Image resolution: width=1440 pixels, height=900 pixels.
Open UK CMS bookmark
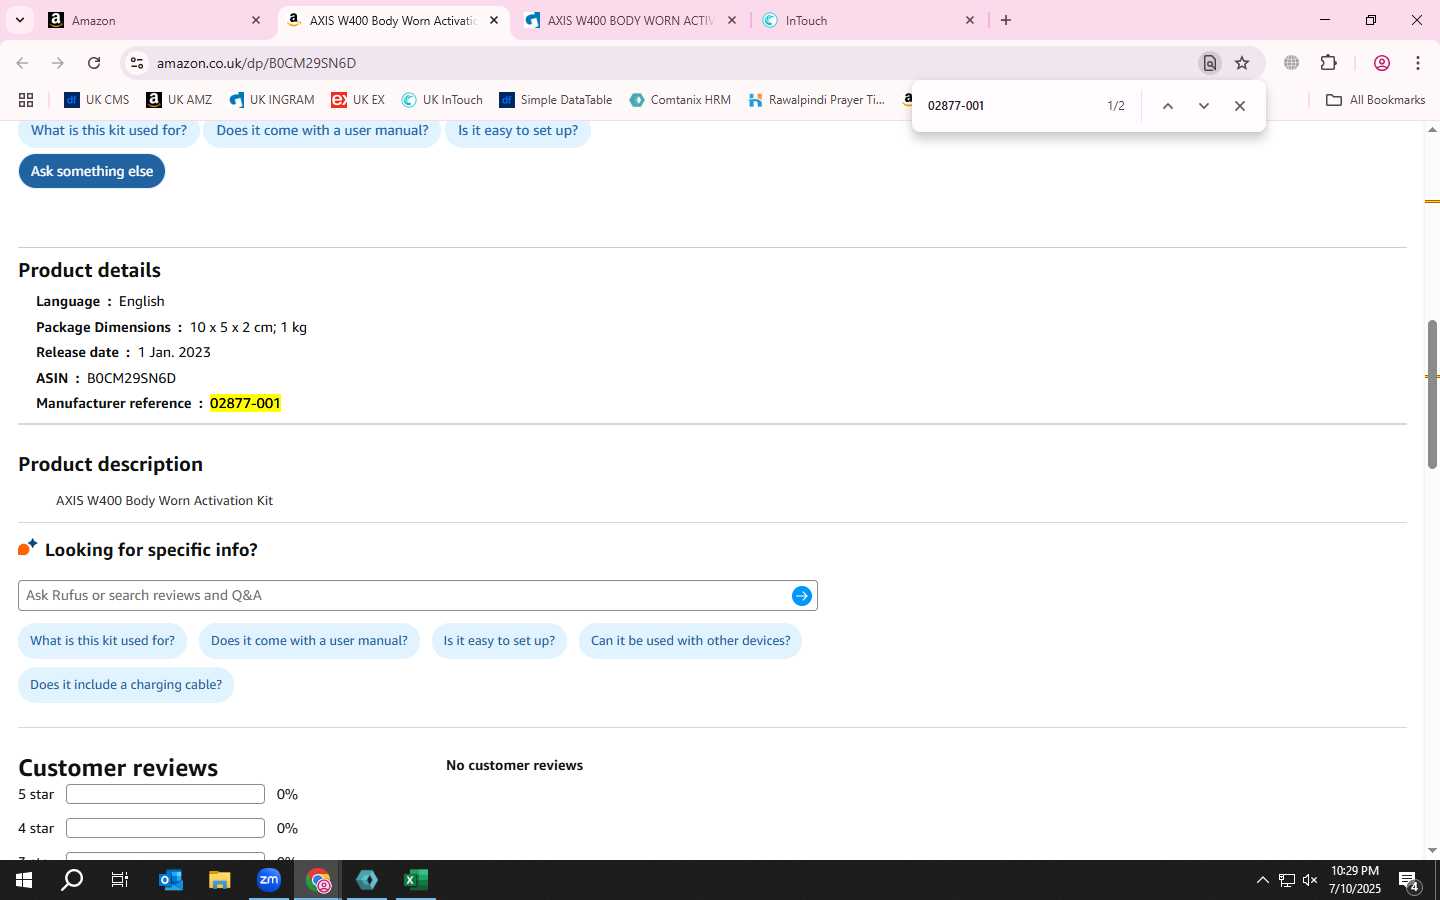tap(96, 100)
